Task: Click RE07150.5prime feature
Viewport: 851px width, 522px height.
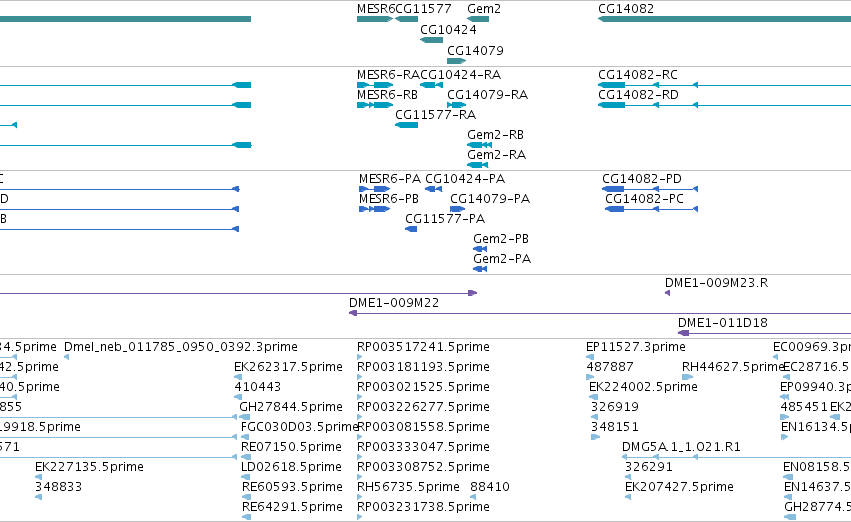Action: coord(291,447)
